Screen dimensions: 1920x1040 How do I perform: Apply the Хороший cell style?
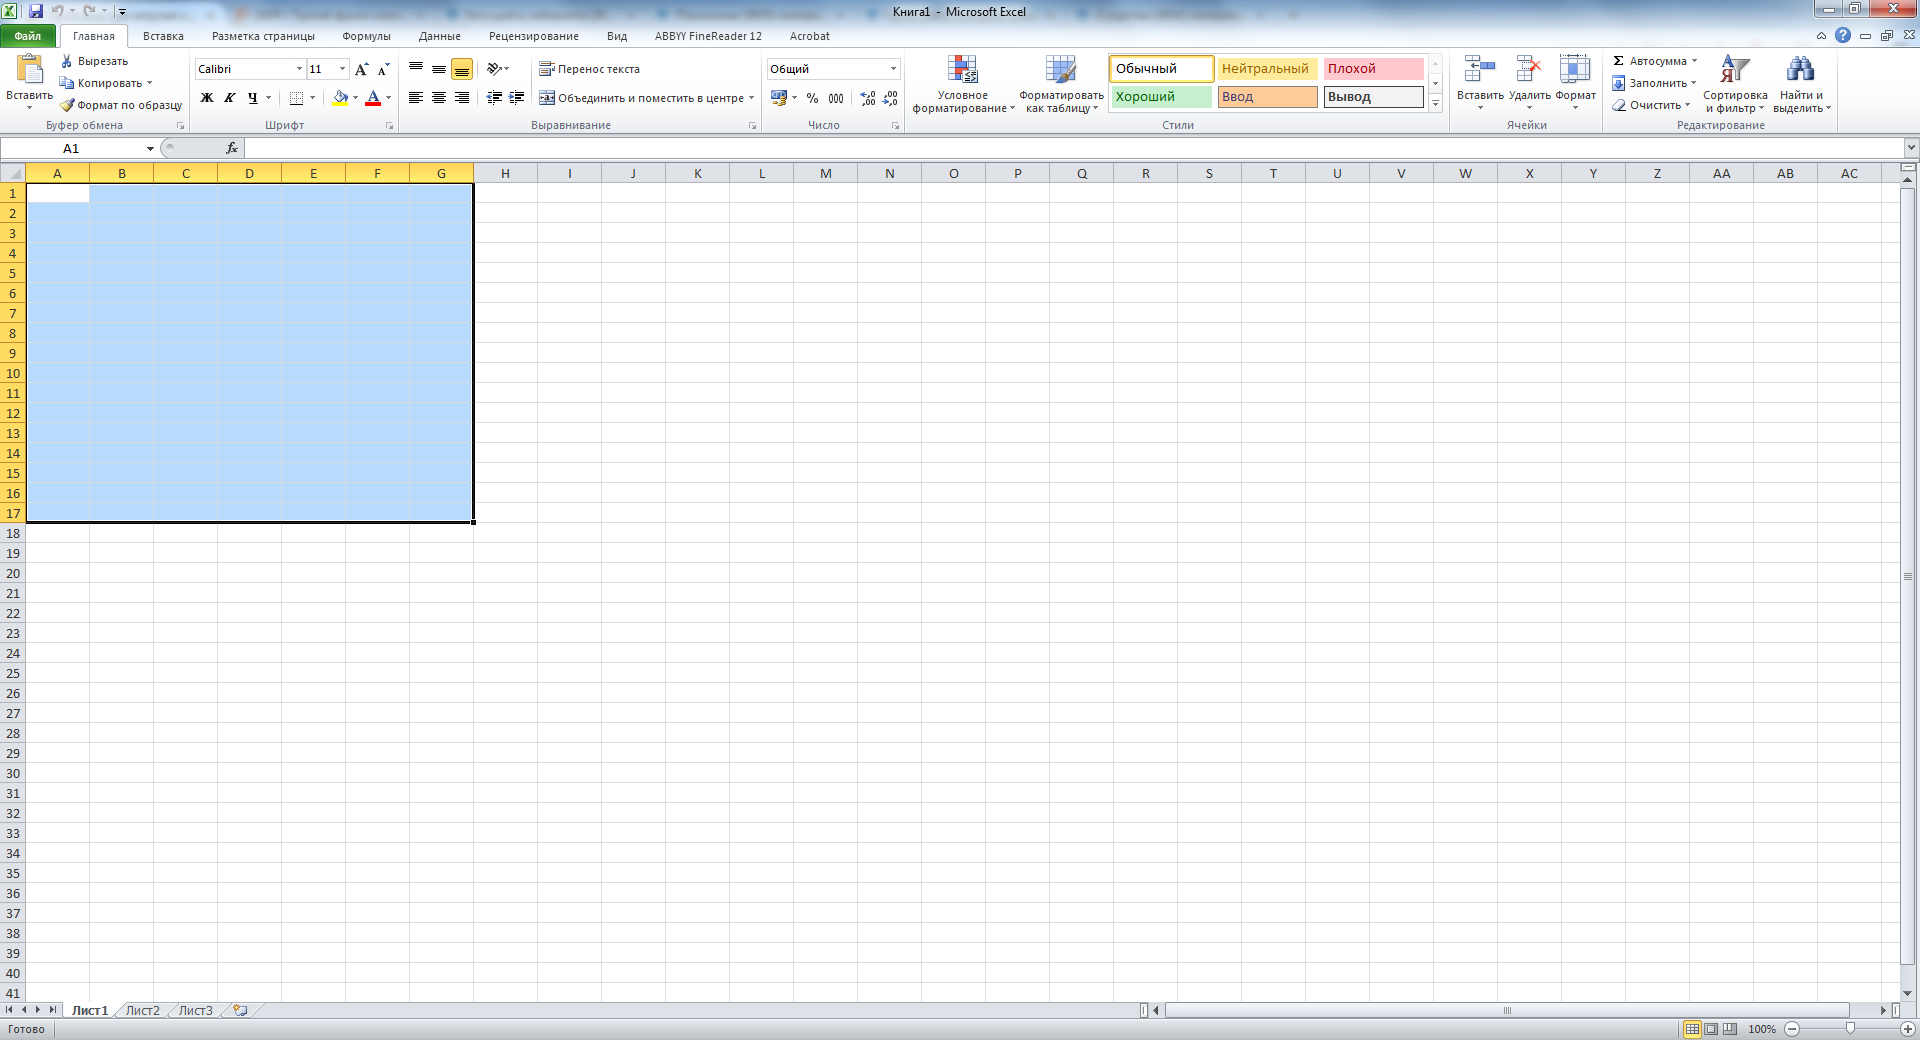click(x=1161, y=97)
